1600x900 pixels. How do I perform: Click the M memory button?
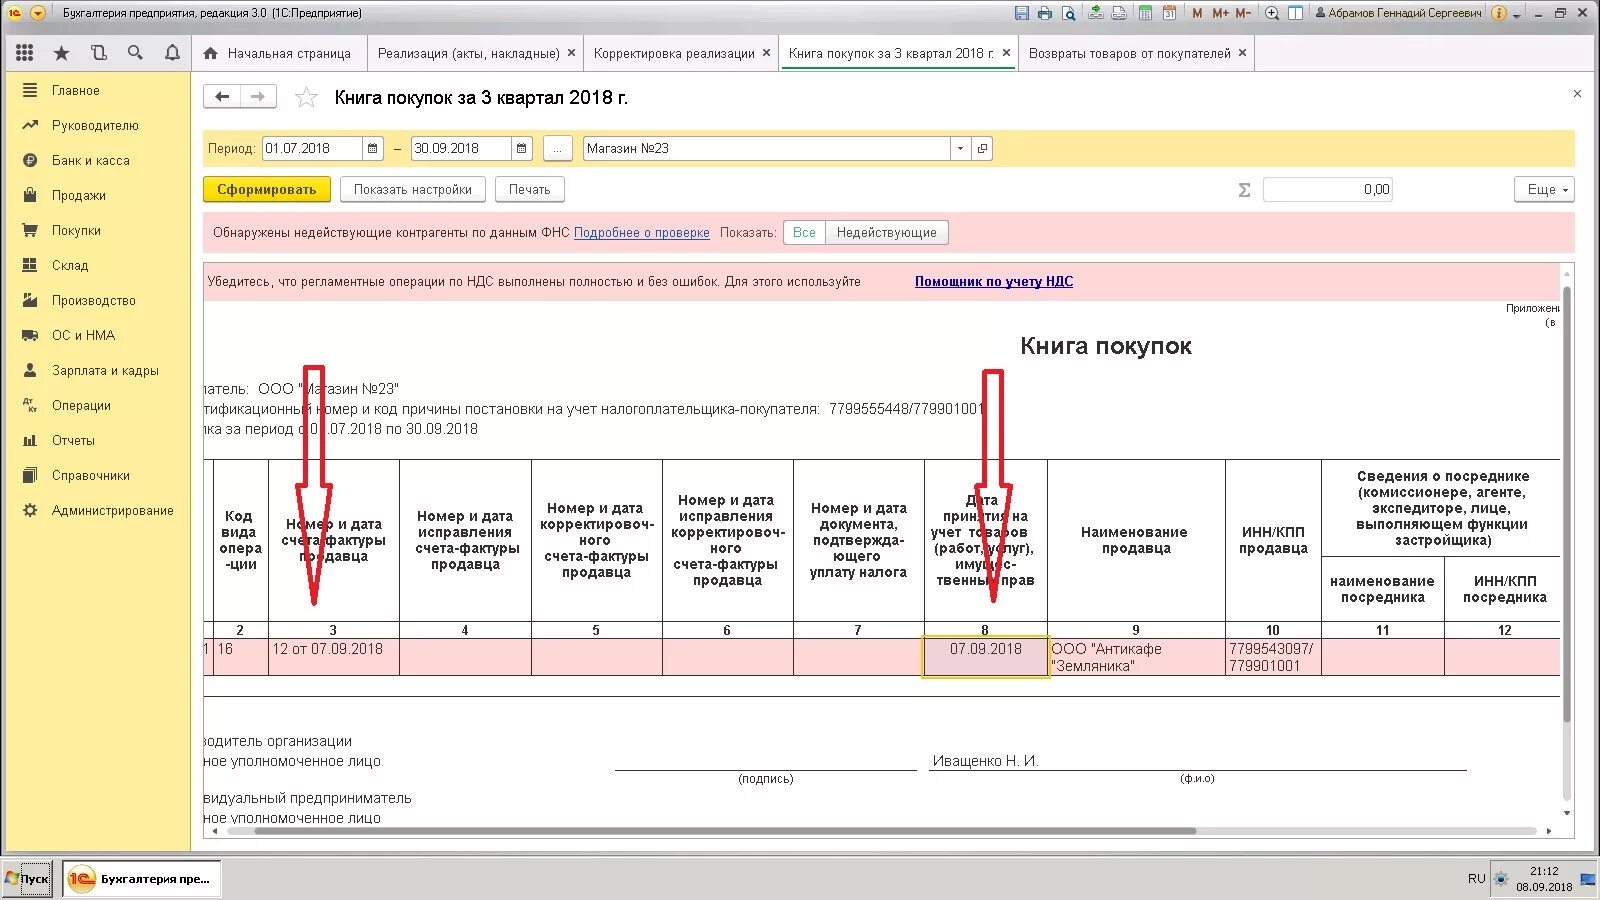coord(1197,13)
